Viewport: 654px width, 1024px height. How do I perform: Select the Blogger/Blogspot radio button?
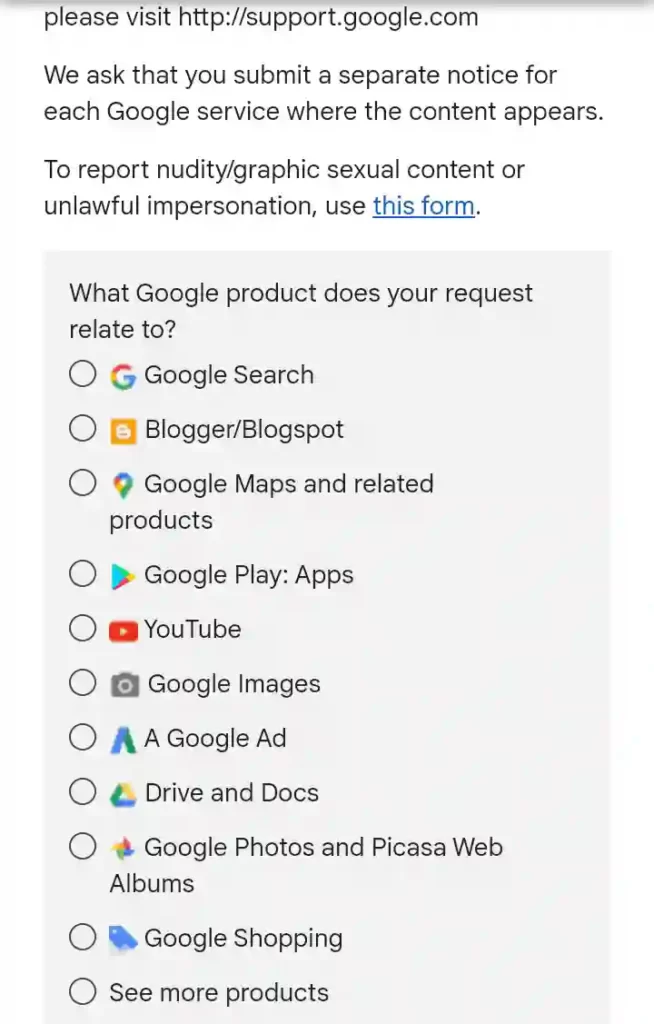click(83, 431)
